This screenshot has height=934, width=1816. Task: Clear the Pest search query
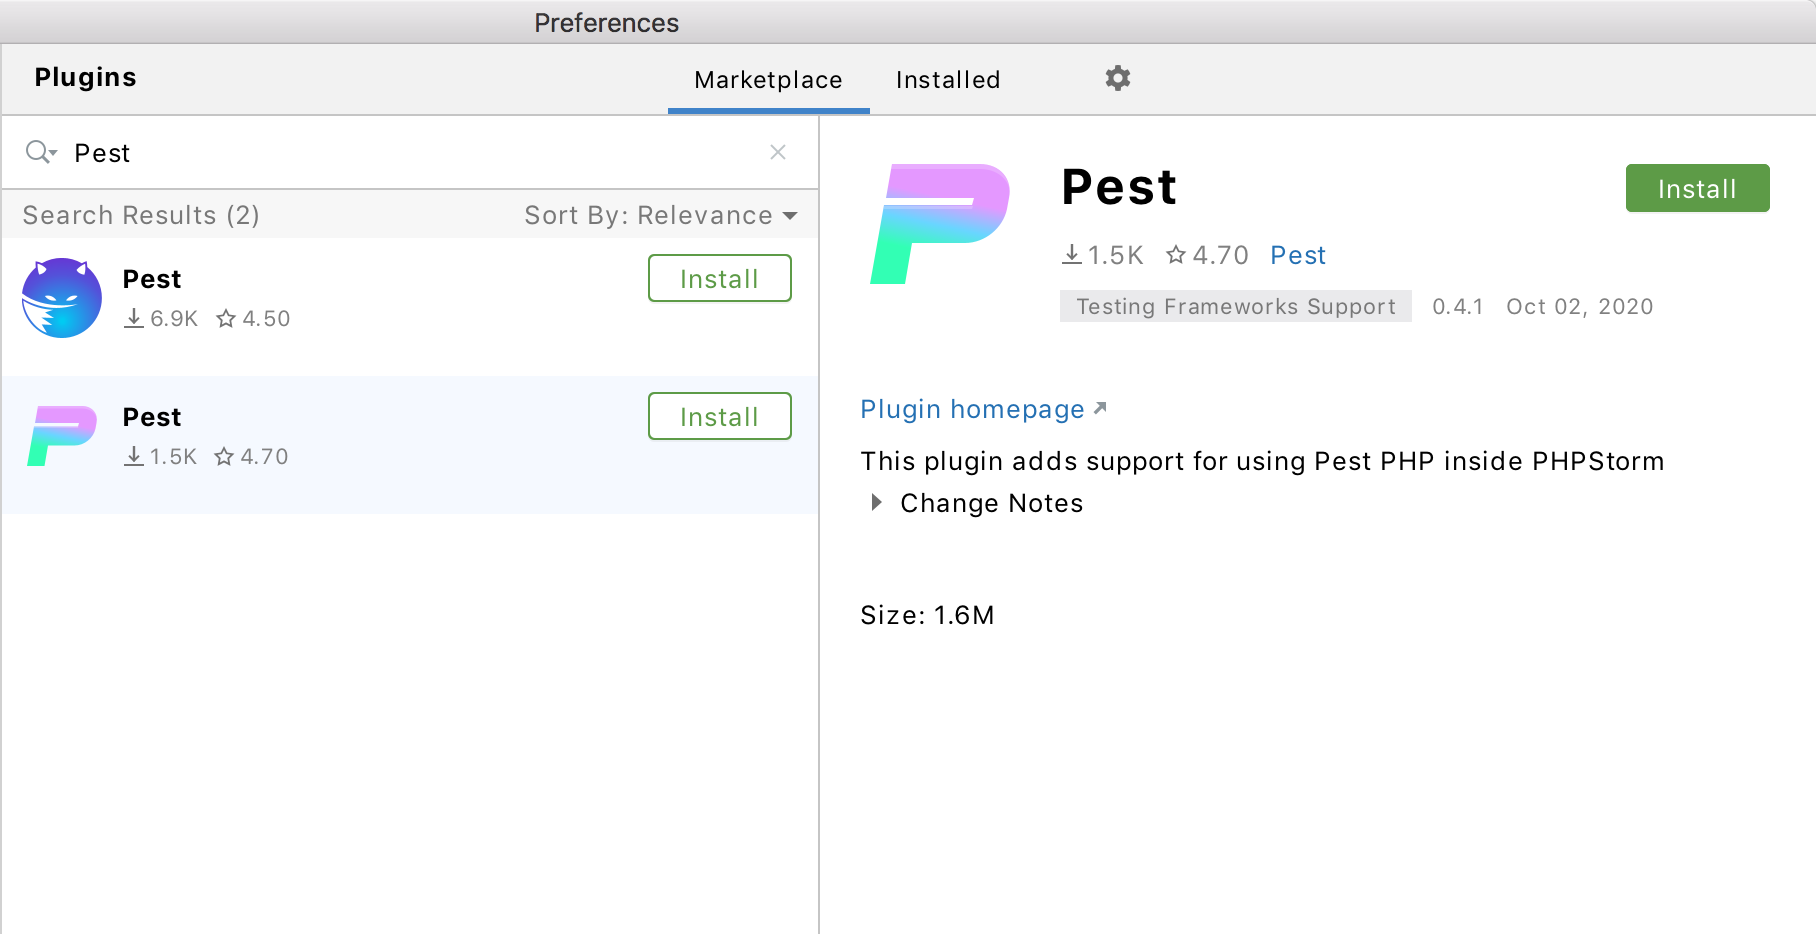pyautogui.click(x=778, y=152)
